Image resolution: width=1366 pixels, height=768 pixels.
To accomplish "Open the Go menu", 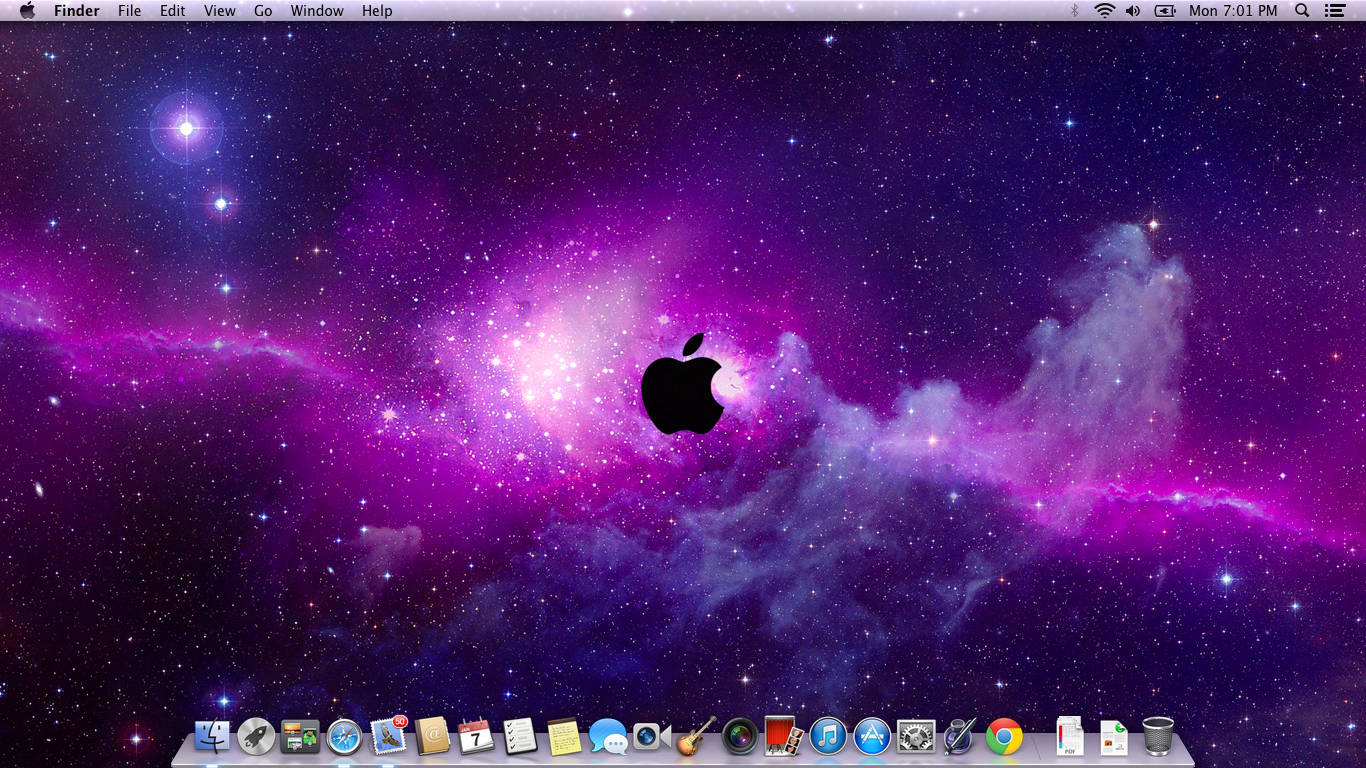I will tap(263, 11).
